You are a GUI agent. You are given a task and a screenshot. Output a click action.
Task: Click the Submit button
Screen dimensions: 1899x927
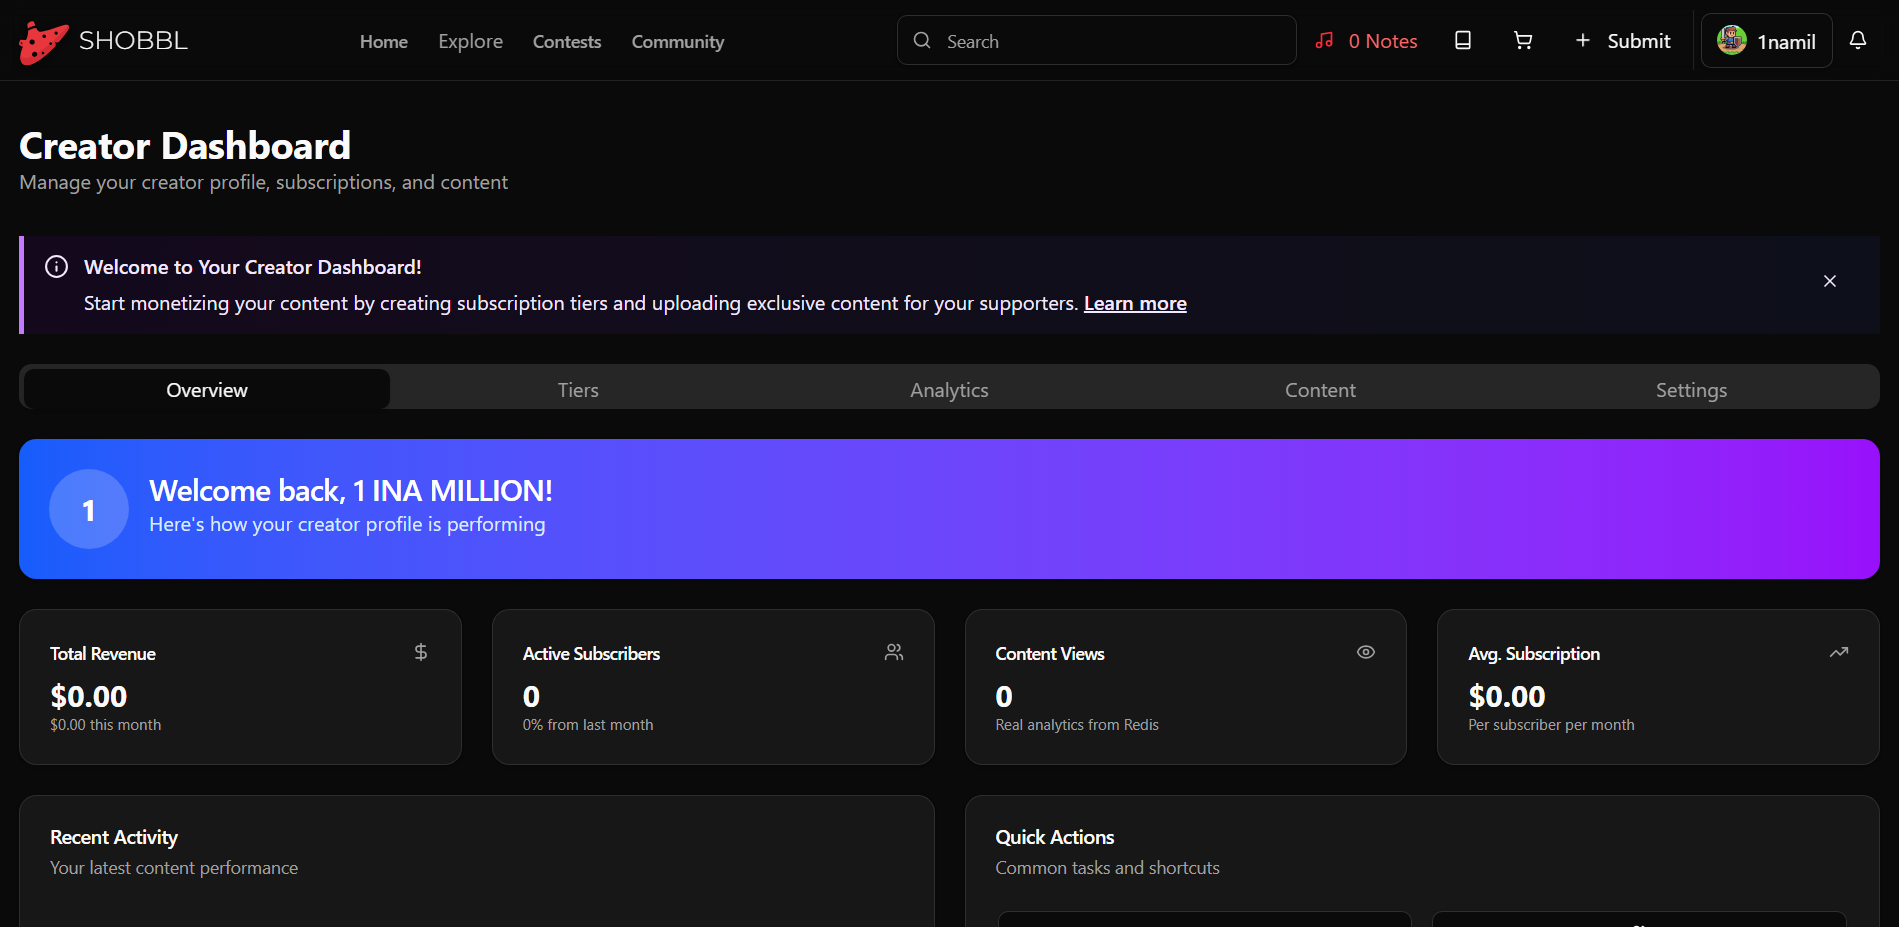[x=1622, y=40]
